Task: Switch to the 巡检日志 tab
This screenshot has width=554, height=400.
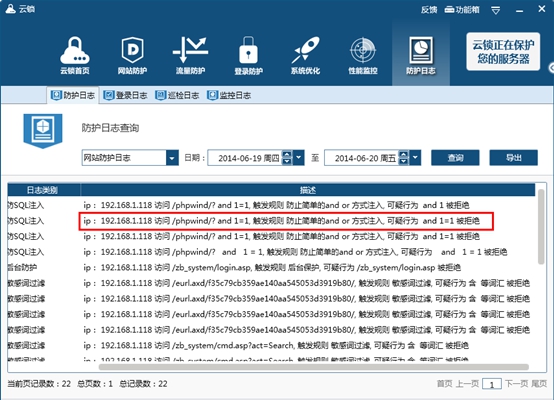Action: pyautogui.click(x=177, y=95)
